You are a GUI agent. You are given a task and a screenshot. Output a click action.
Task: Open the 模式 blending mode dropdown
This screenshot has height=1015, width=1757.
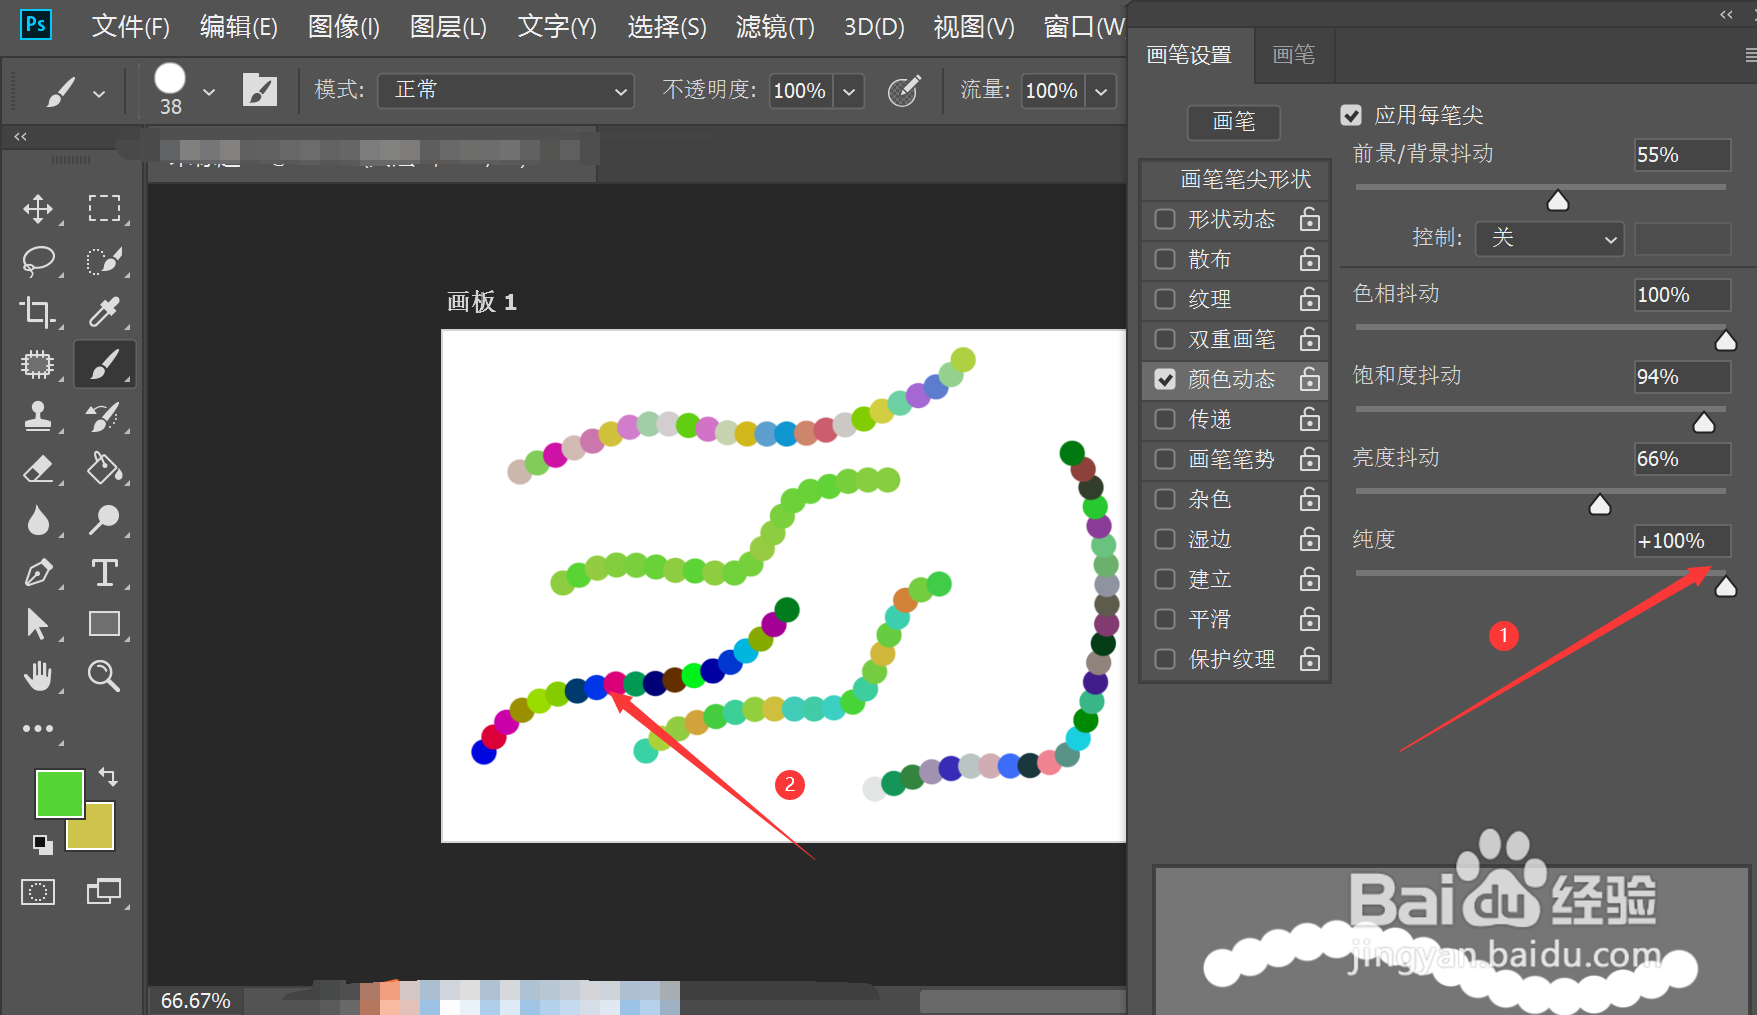(x=505, y=90)
